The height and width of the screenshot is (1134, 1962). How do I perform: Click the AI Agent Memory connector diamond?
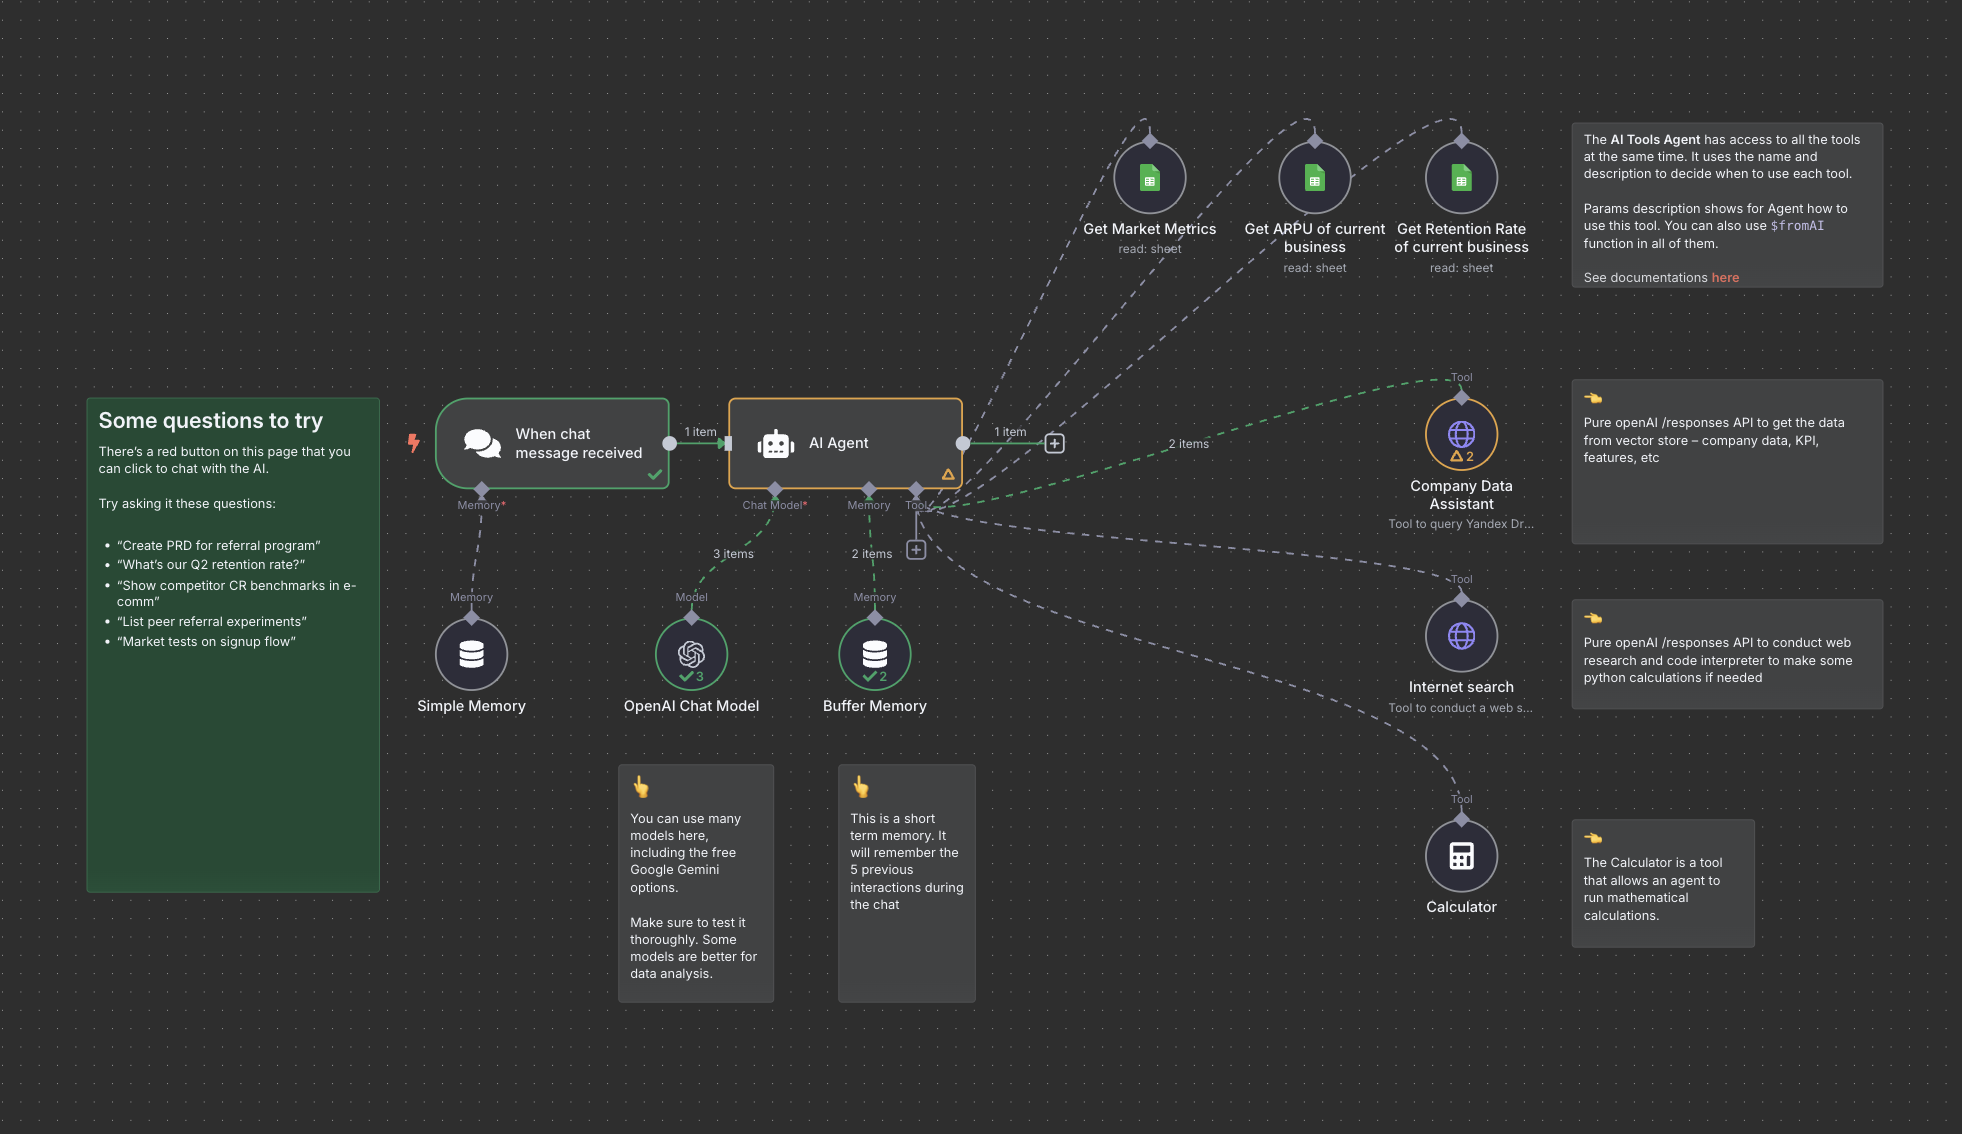(868, 489)
